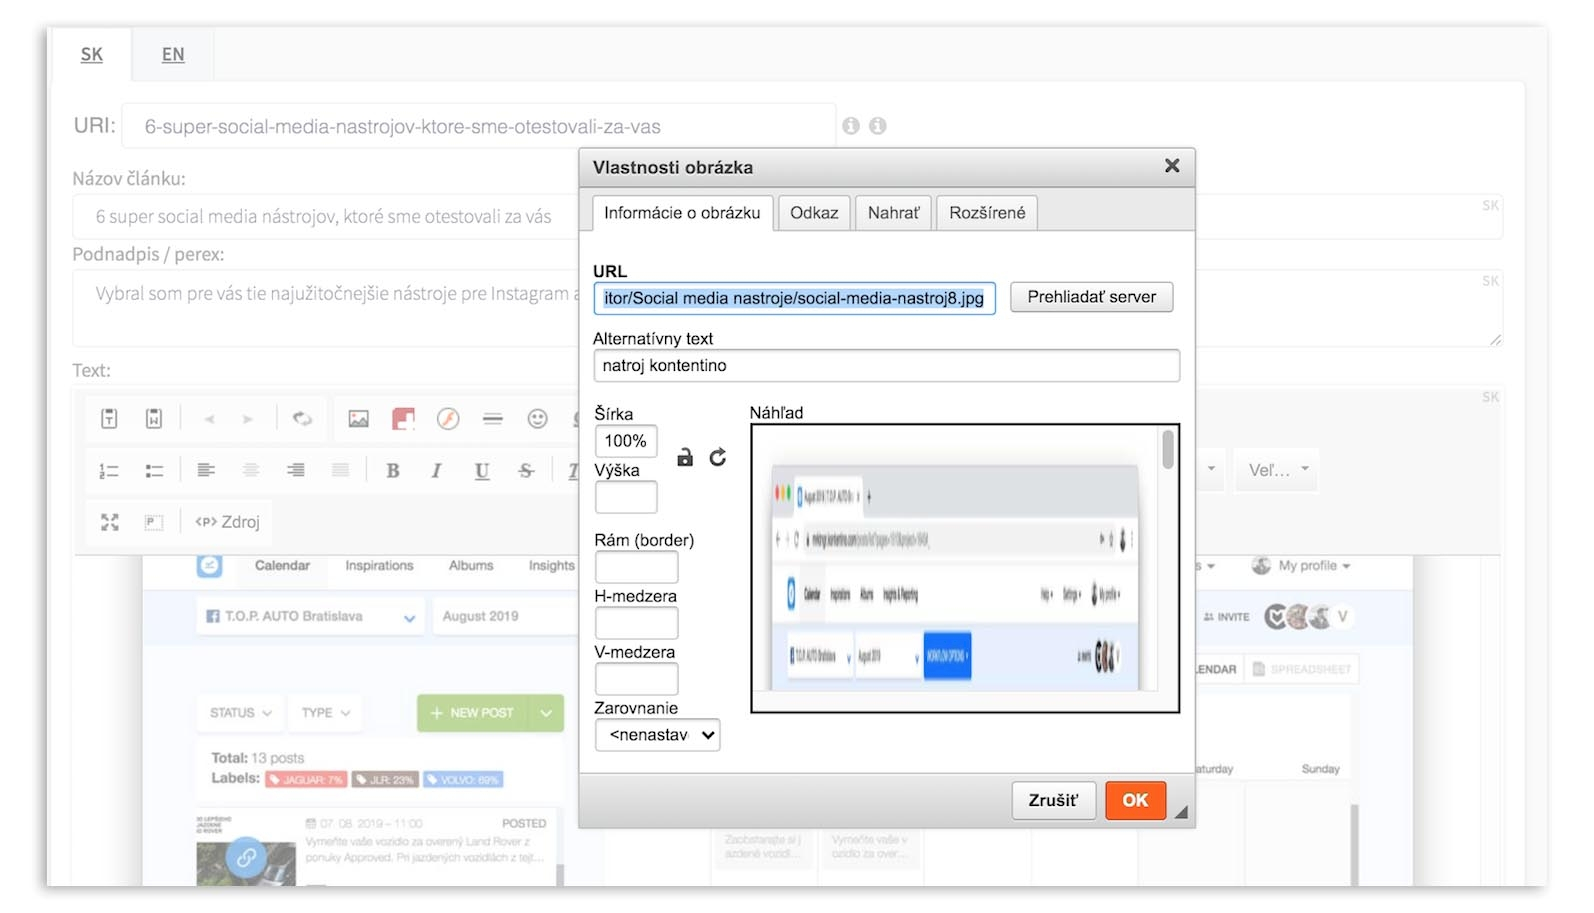This screenshot has height=913, width=1594.
Task: Click the Alternatívny text input field
Action: point(886,366)
